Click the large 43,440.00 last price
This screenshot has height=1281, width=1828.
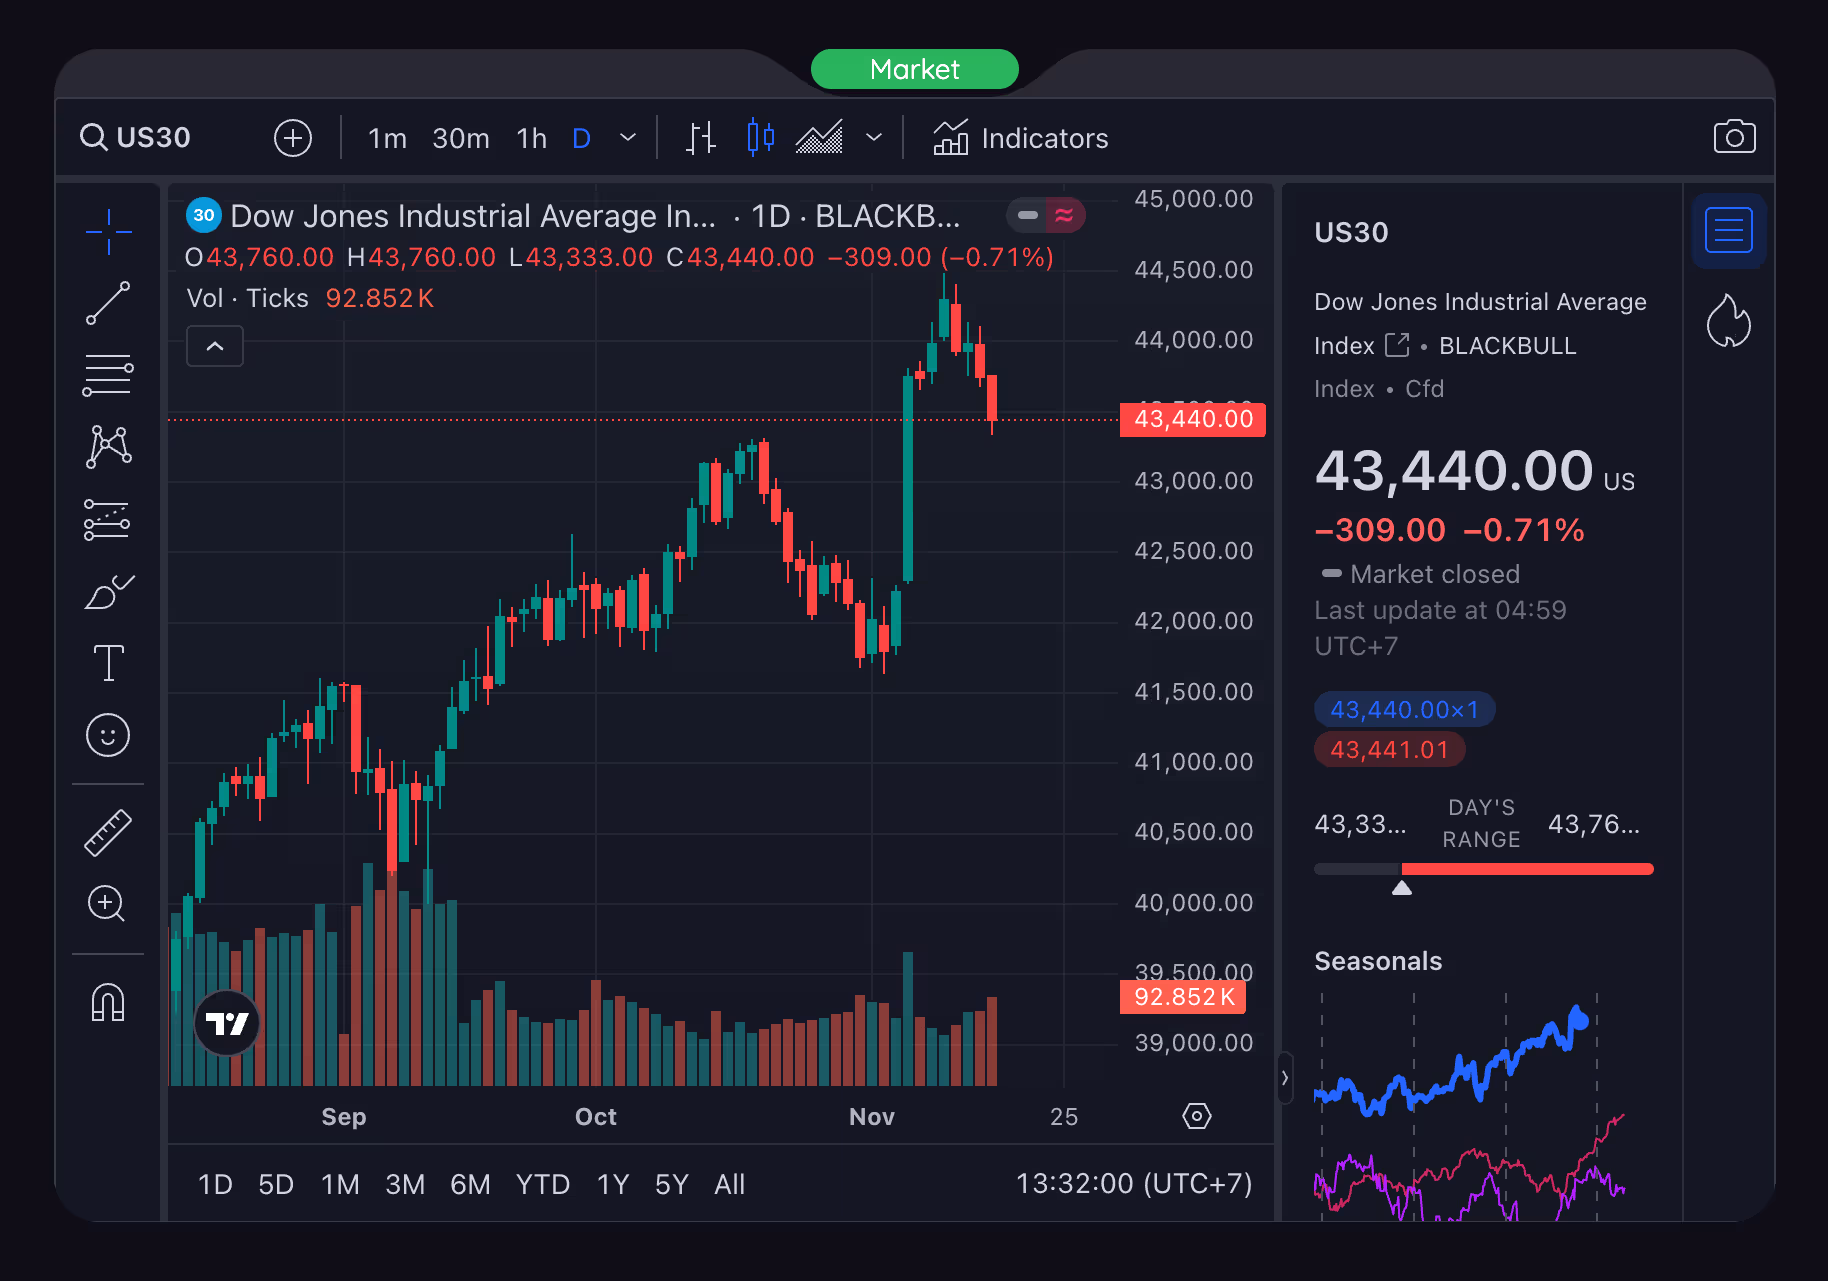[1454, 470]
